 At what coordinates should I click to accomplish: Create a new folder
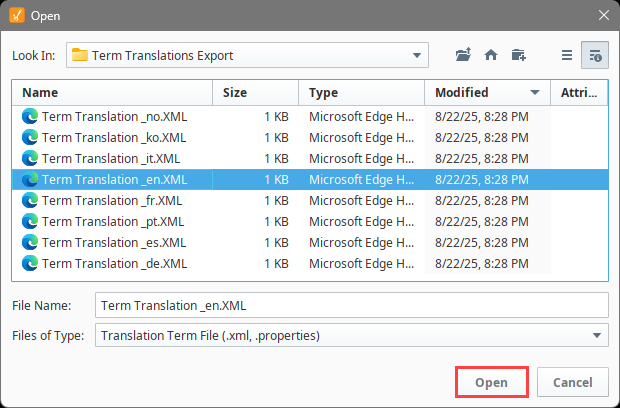pyautogui.click(x=518, y=55)
